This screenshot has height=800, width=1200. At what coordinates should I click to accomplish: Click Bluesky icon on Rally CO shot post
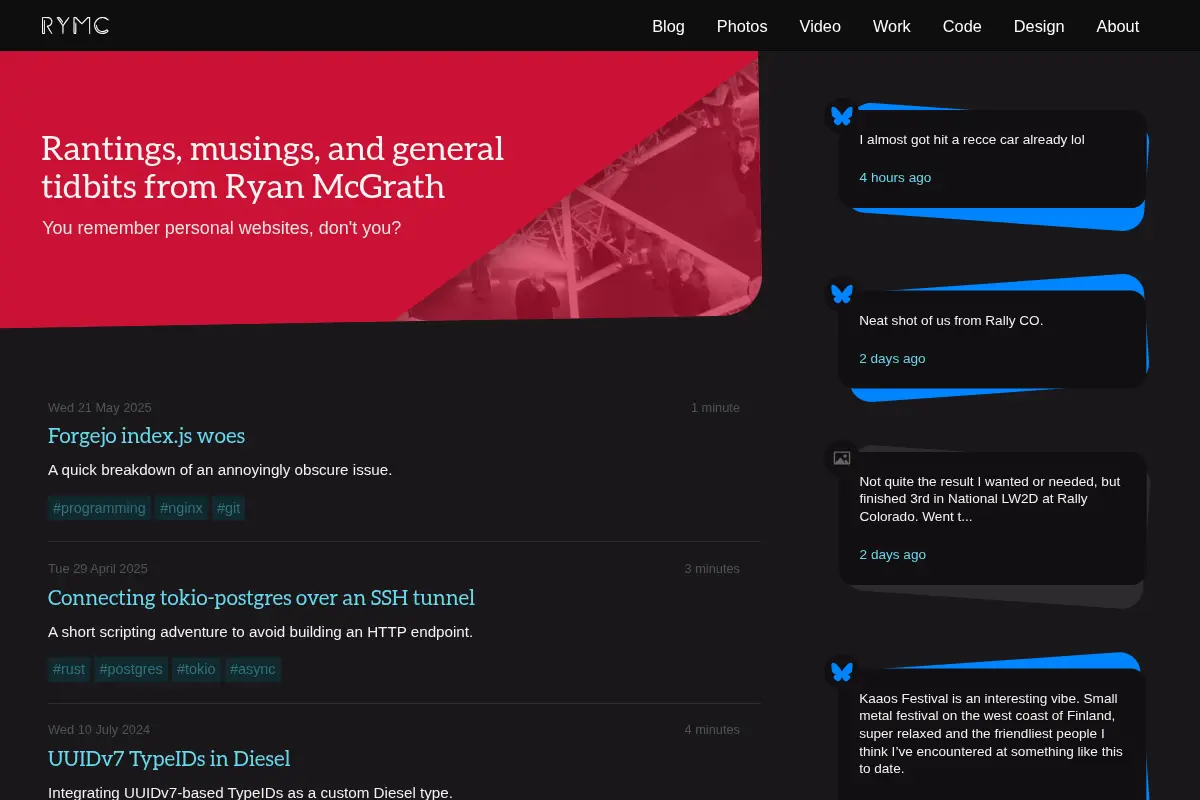(x=842, y=294)
